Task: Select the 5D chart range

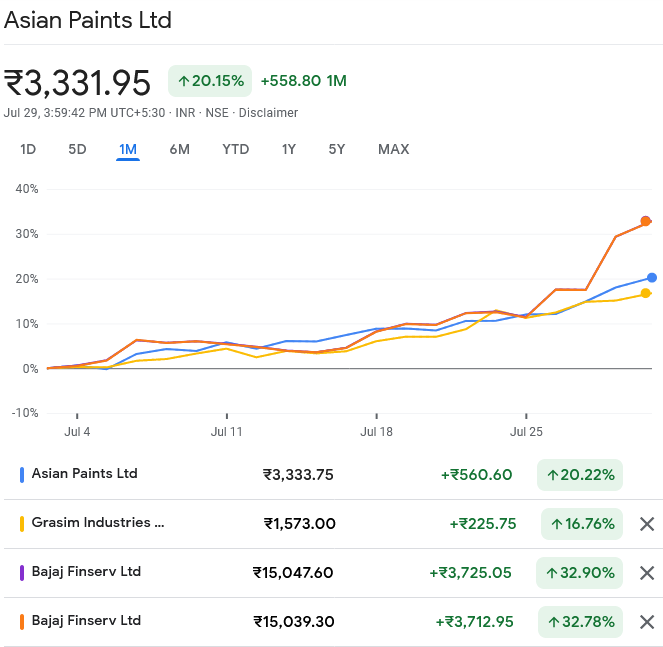Action: 77,149
